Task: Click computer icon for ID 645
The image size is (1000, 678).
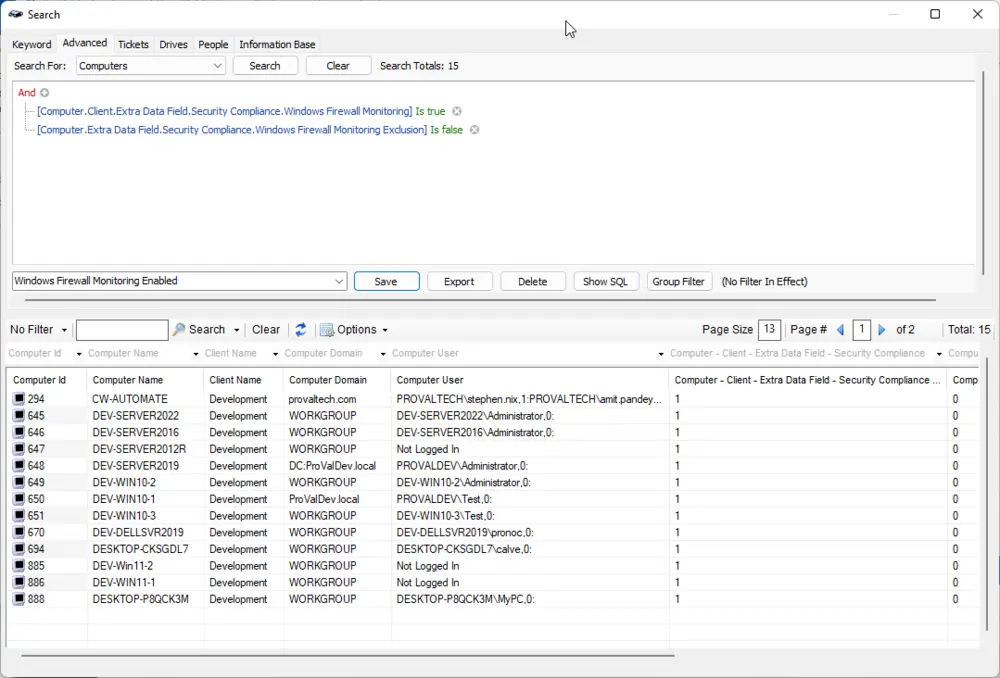Action: click(19, 416)
